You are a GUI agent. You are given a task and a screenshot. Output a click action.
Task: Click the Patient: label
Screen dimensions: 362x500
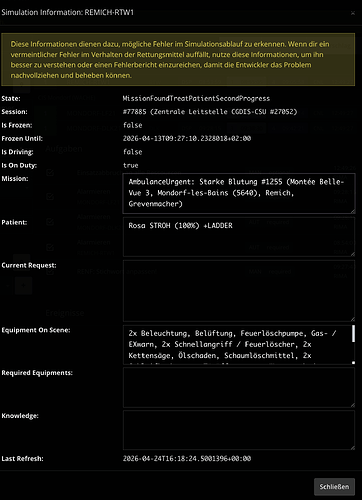[14, 222]
